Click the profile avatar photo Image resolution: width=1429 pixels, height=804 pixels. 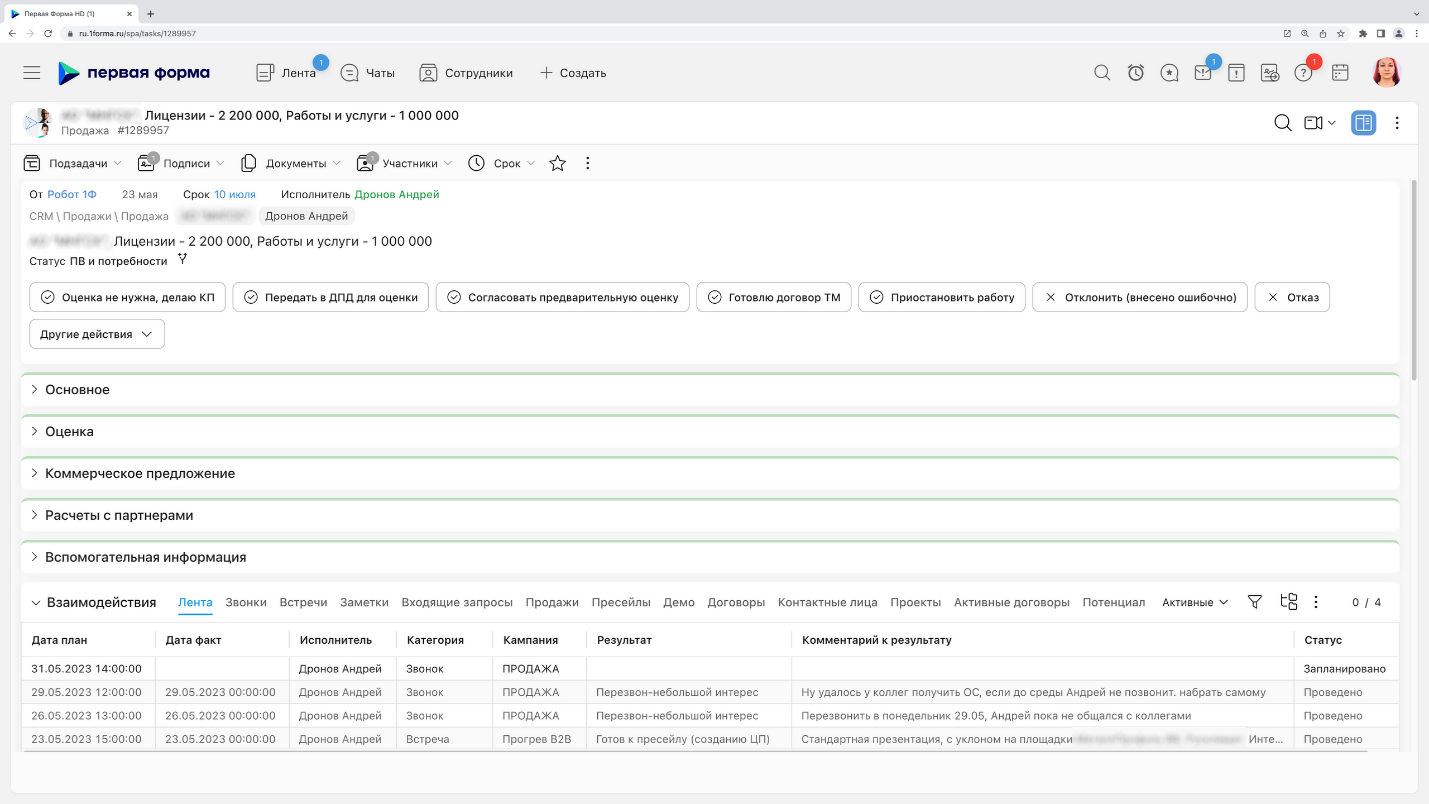click(1386, 72)
